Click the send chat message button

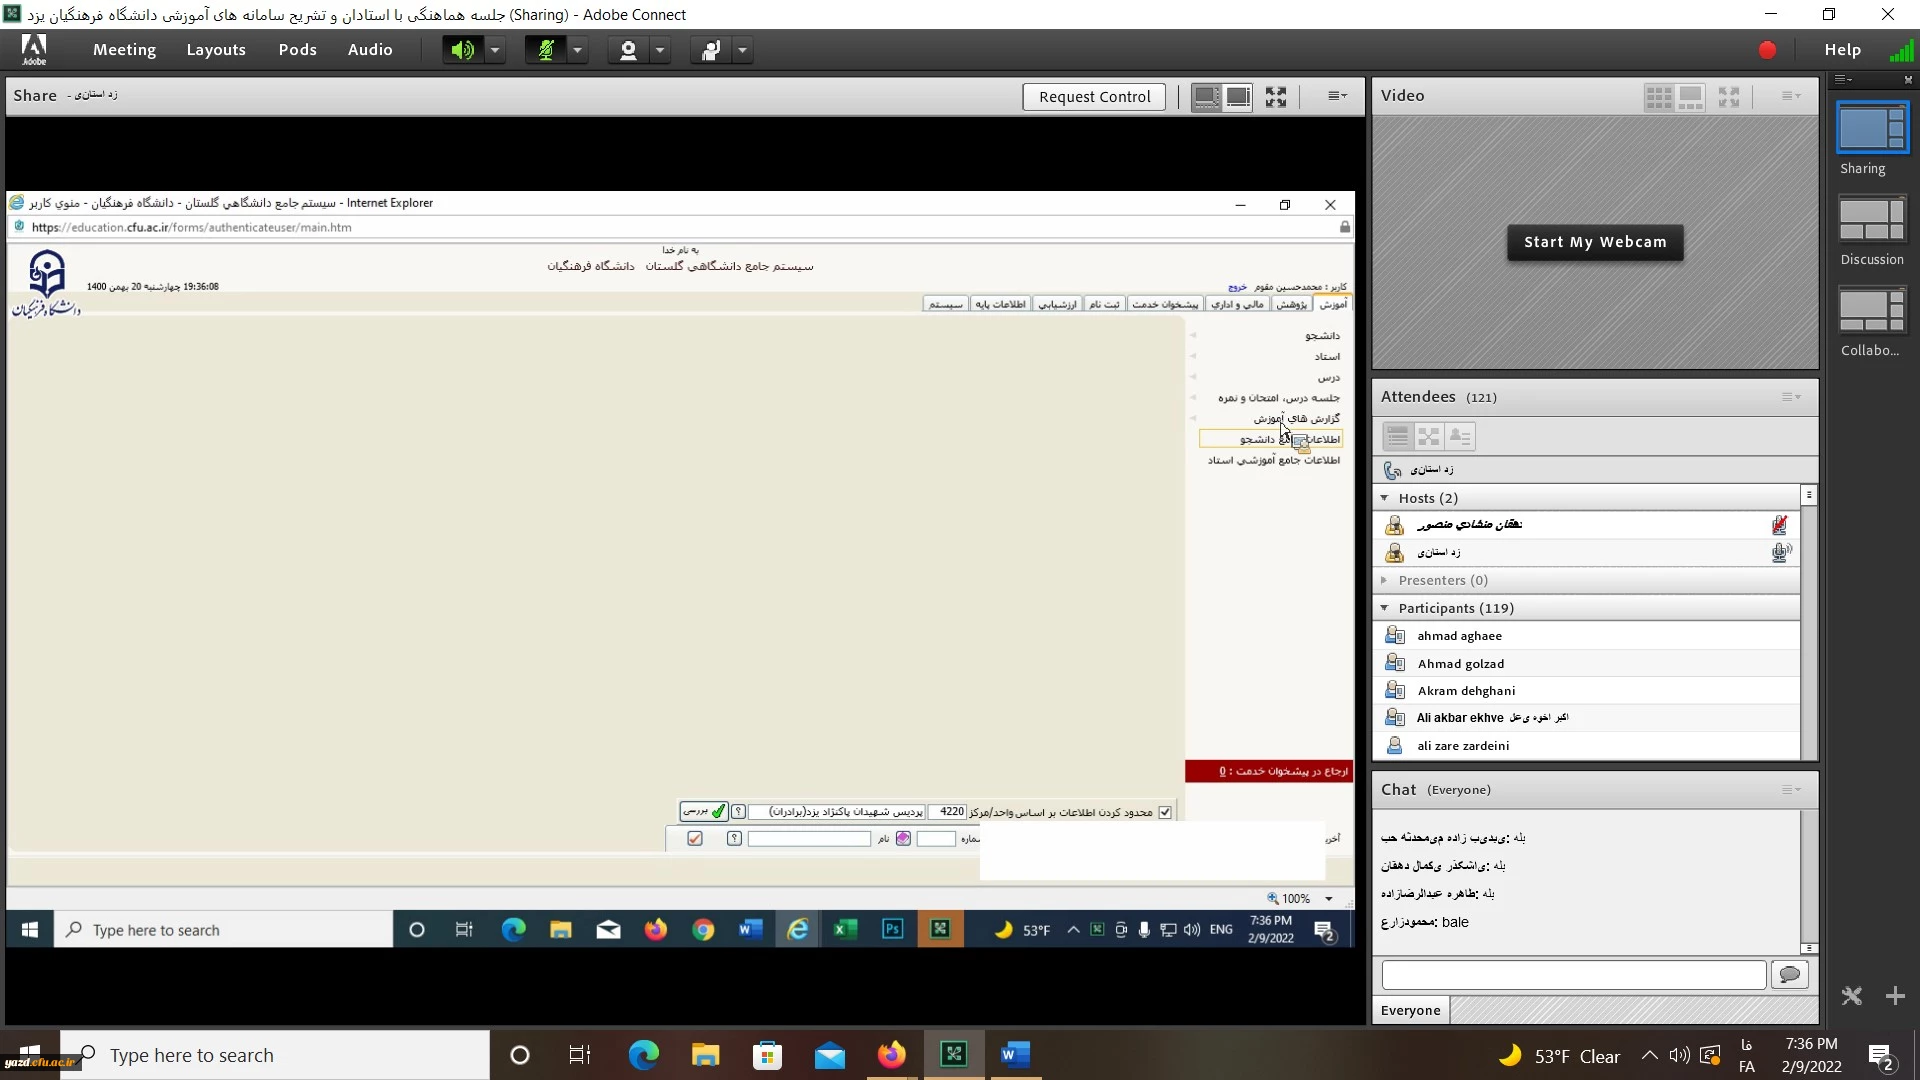1789,974
